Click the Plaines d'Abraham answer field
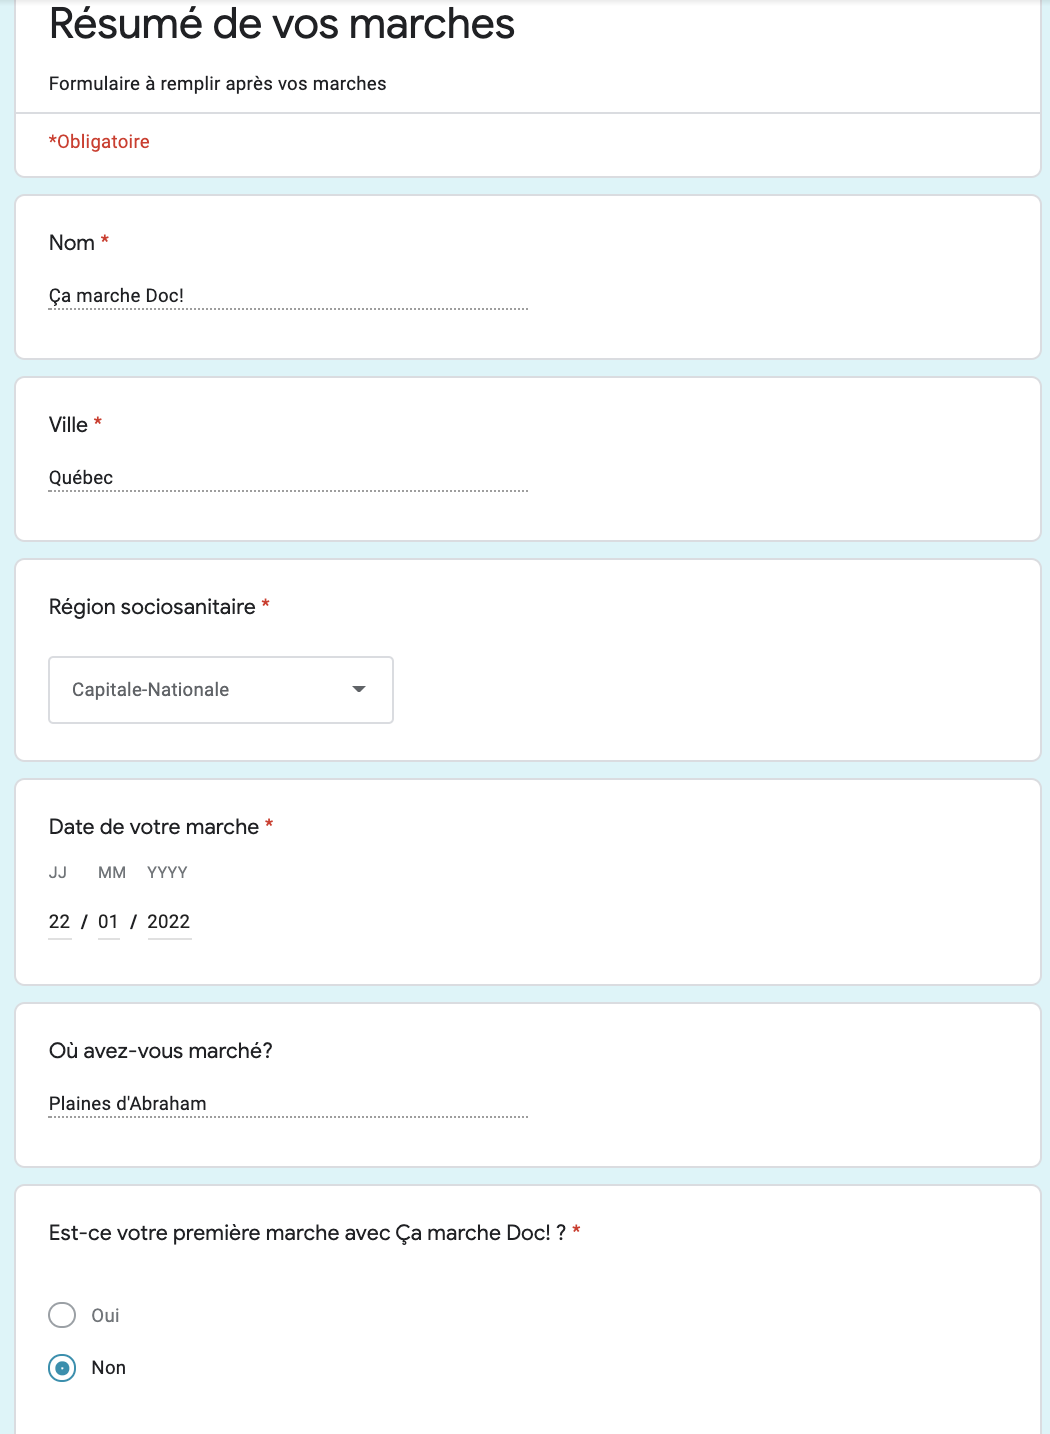1050x1434 pixels. point(288,1104)
